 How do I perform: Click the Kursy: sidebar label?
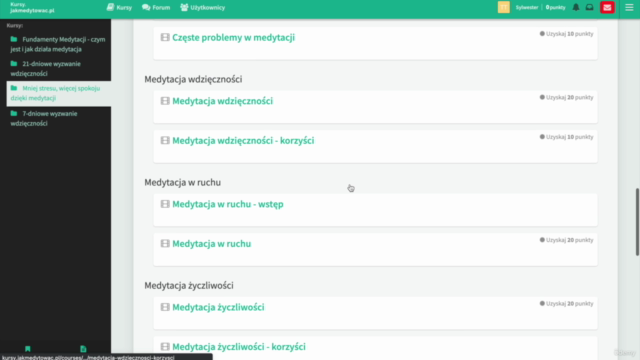tap(15, 25)
